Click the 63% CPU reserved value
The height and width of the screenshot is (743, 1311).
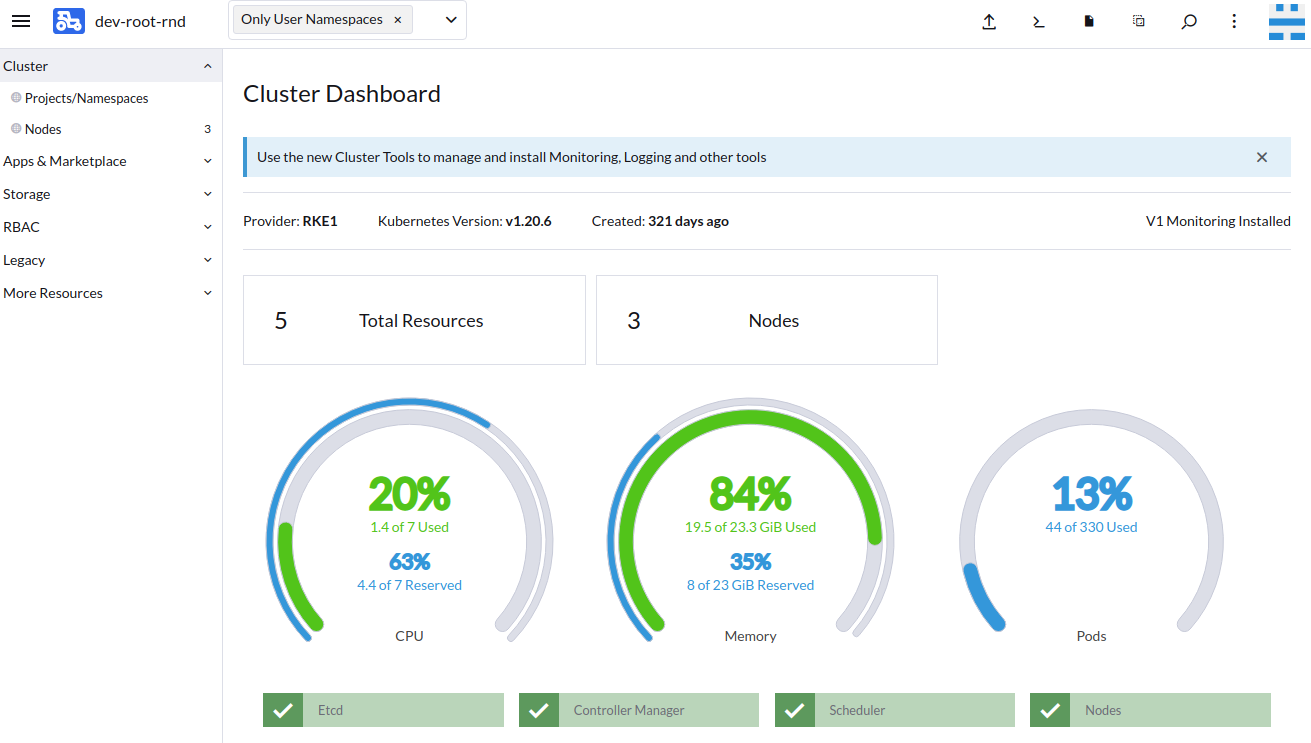409,562
